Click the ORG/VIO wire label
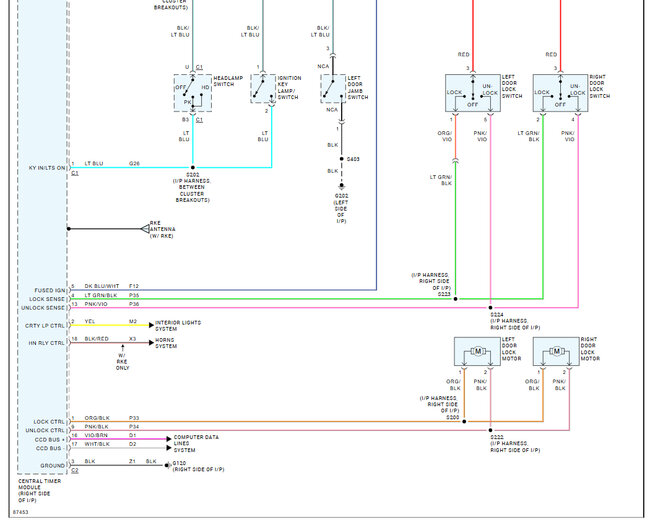Viewport: 650px width, 522px height. coord(445,136)
